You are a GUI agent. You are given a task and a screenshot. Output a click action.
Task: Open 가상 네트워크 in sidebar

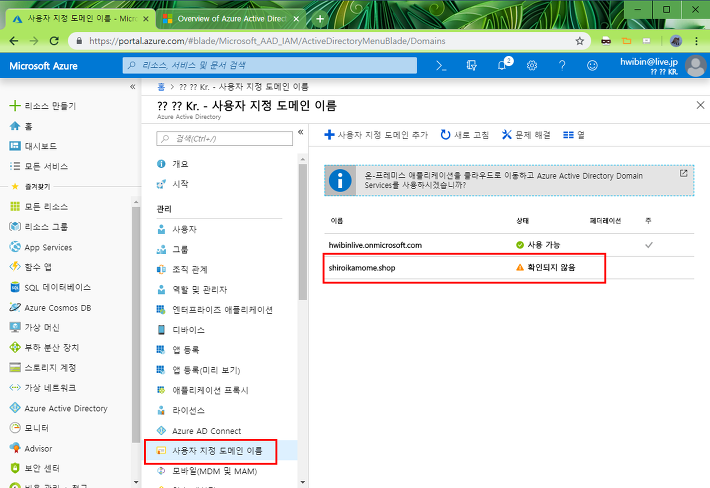[x=43, y=388]
